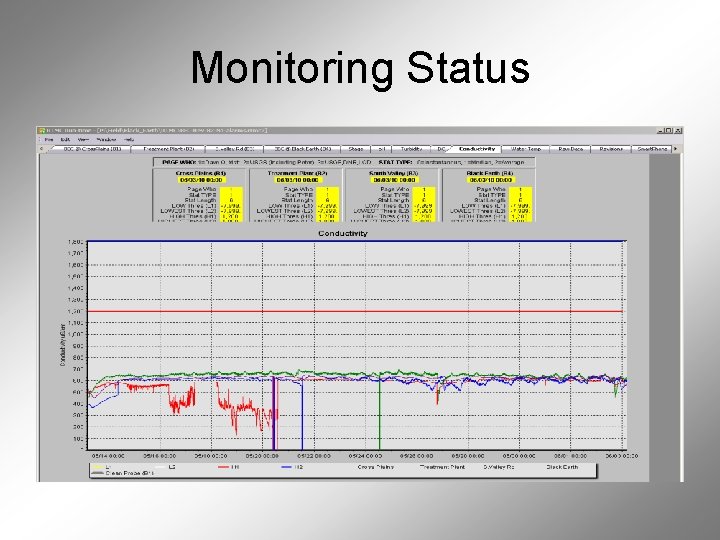Switch to the Water Temp tab
This screenshot has height=540, width=720.
tap(525, 149)
